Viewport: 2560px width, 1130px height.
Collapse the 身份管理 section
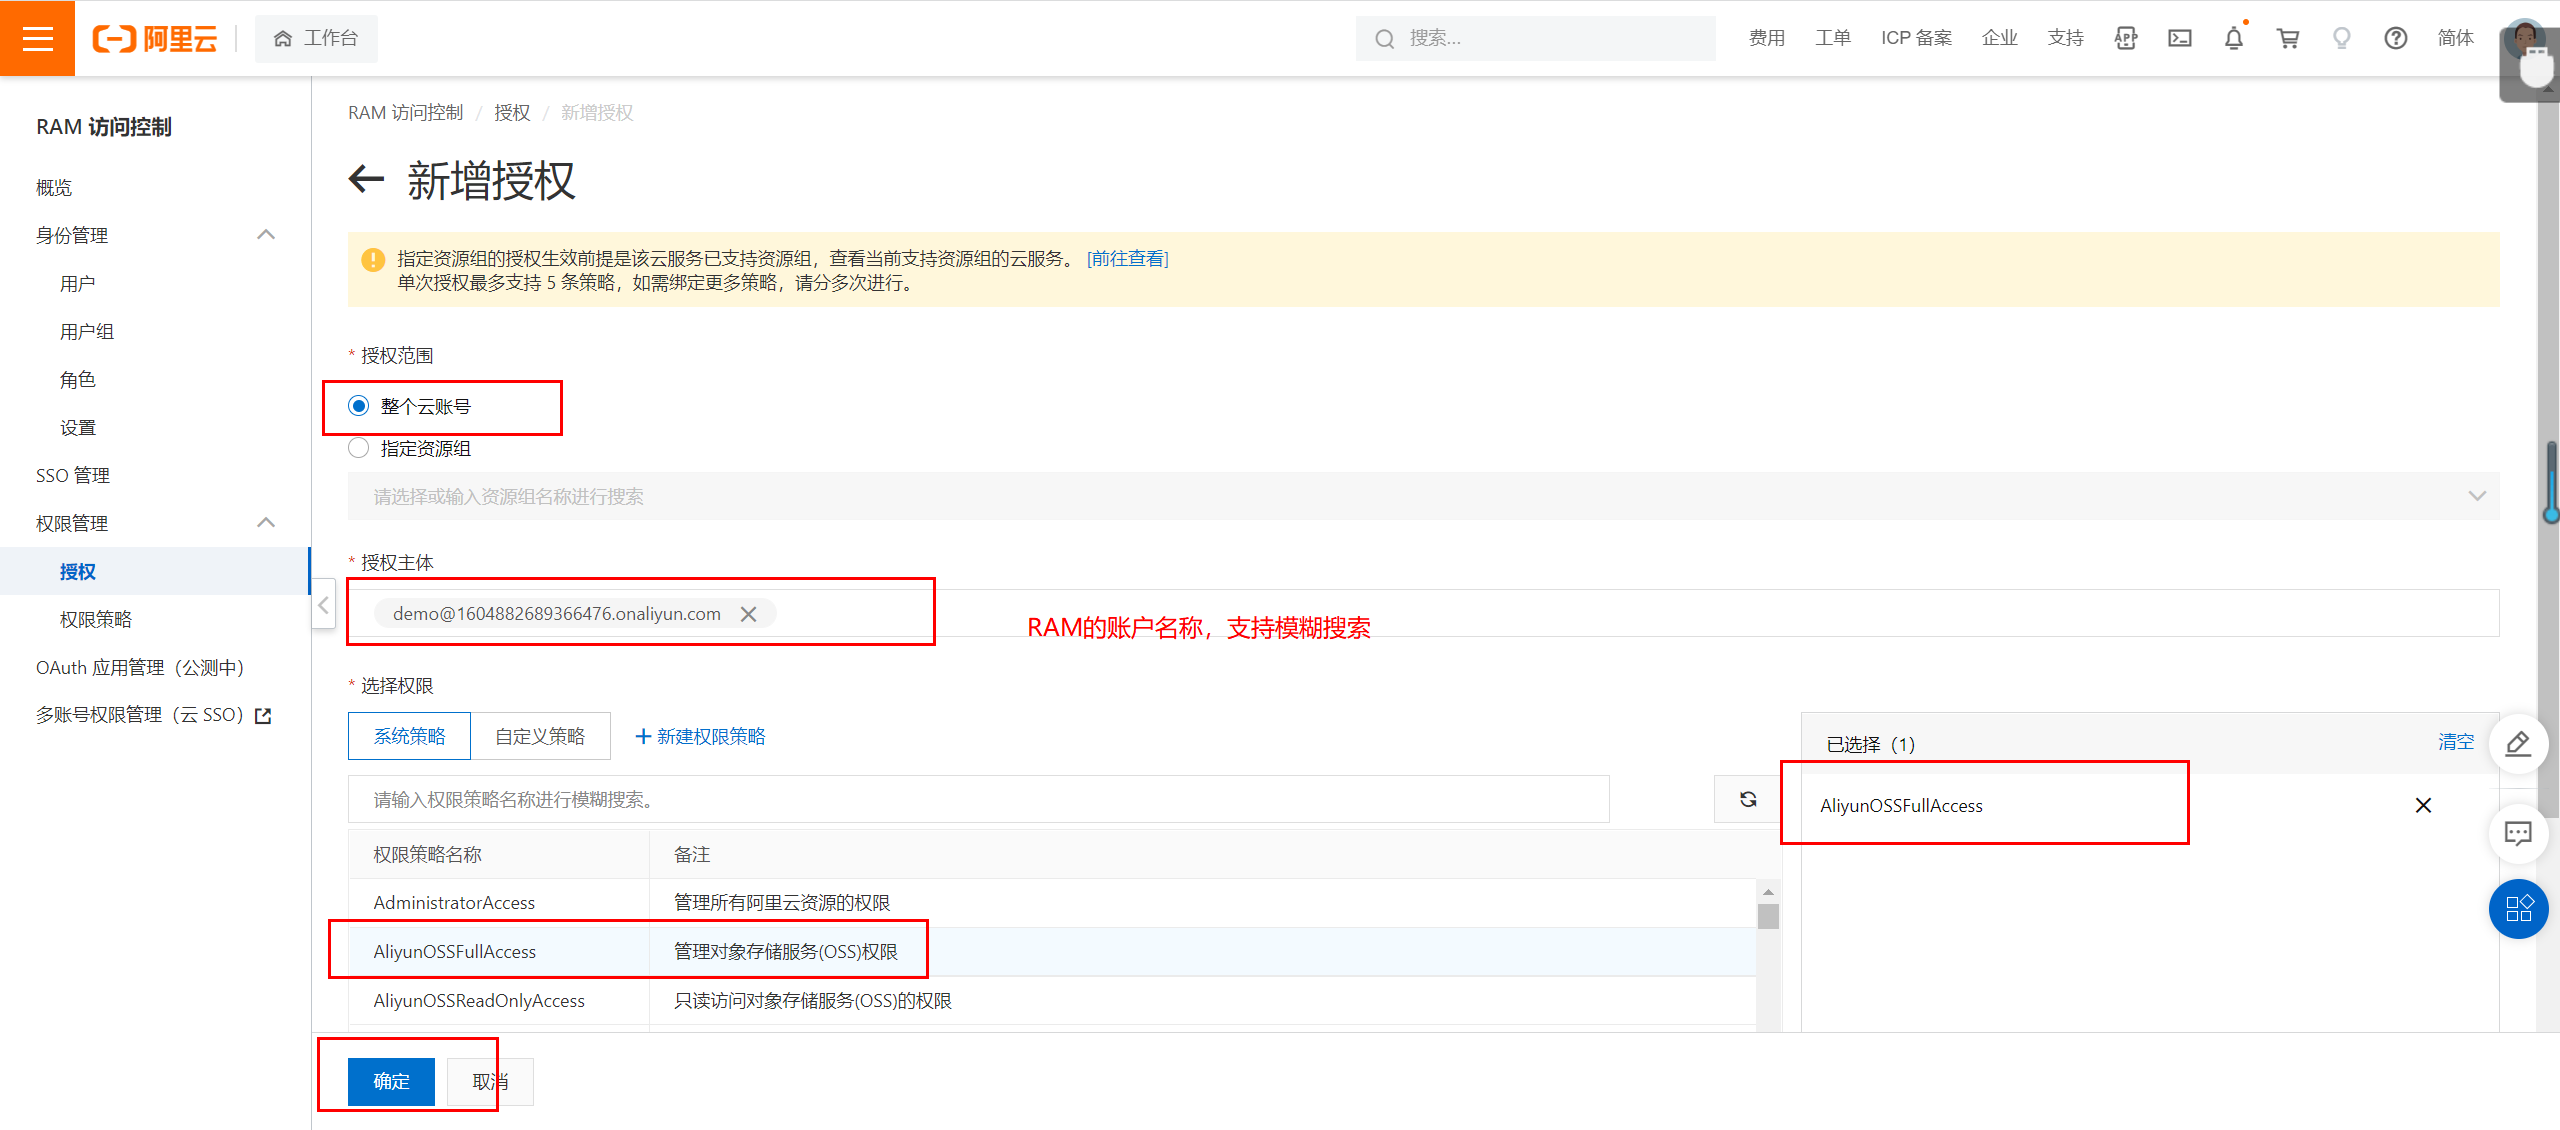click(266, 235)
